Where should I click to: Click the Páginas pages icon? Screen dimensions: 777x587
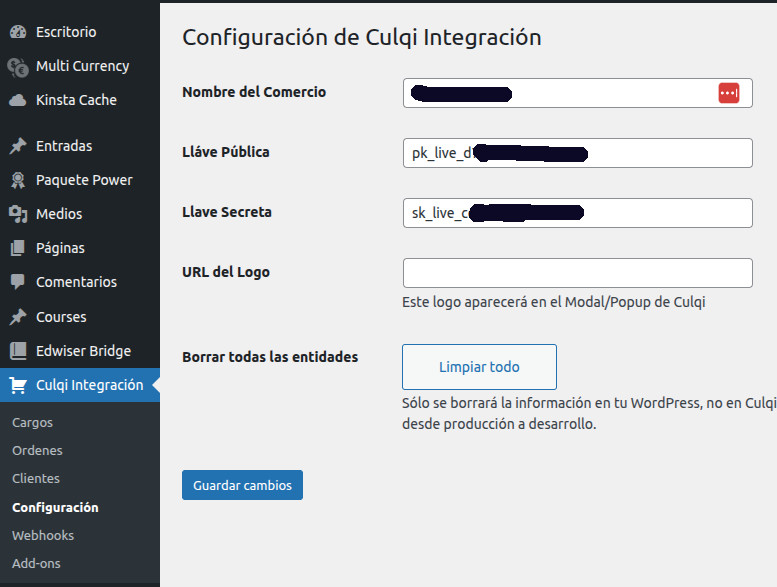18,248
